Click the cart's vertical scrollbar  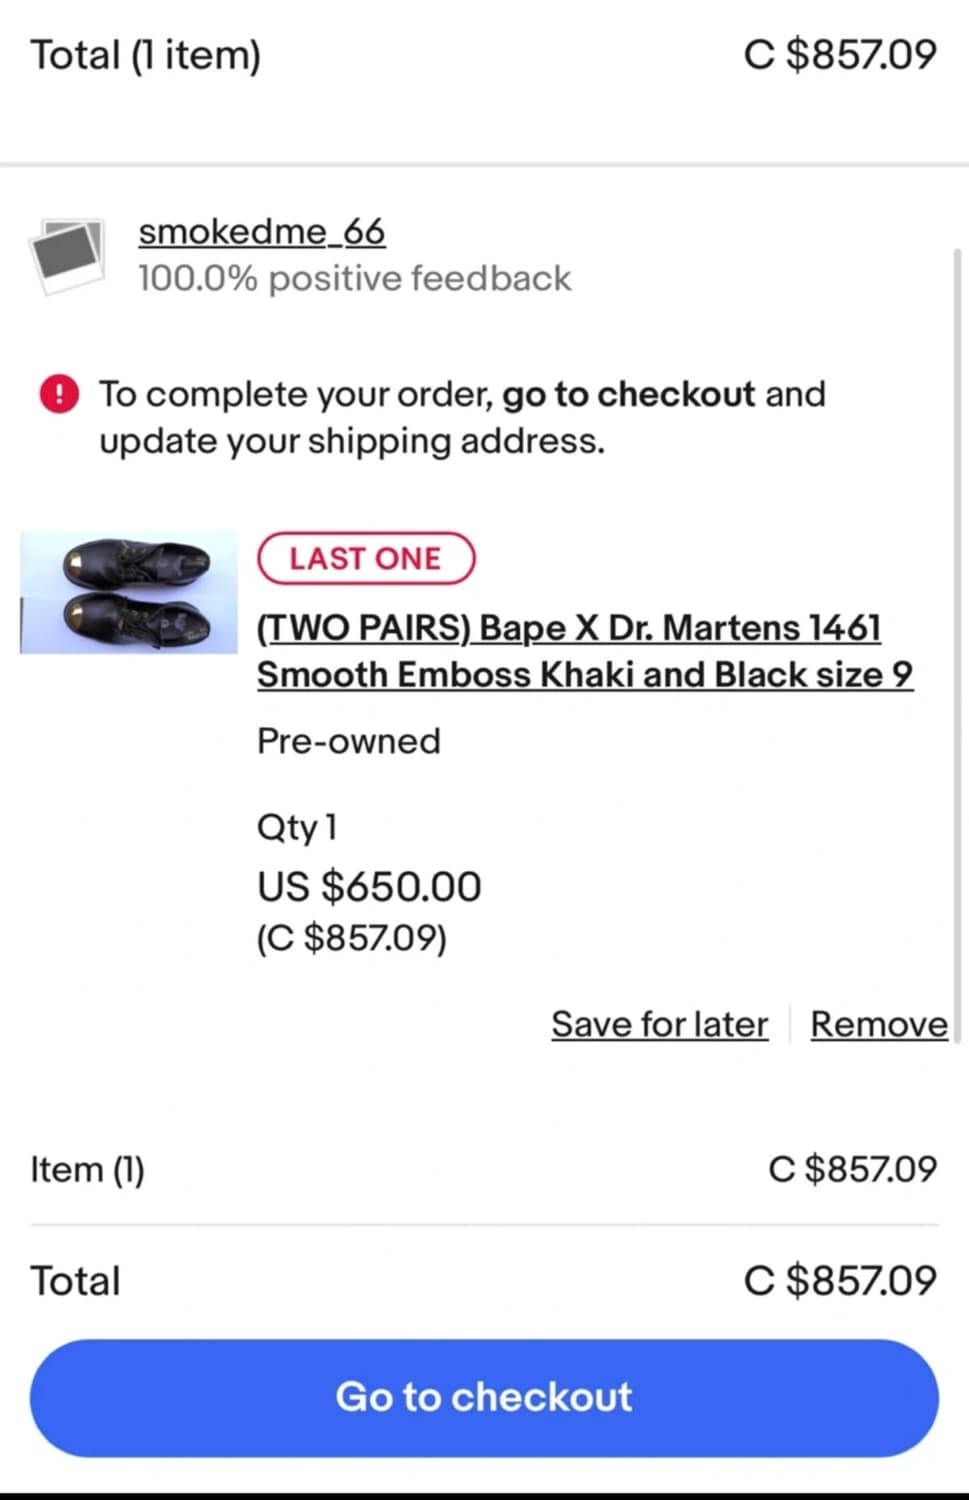(958, 640)
